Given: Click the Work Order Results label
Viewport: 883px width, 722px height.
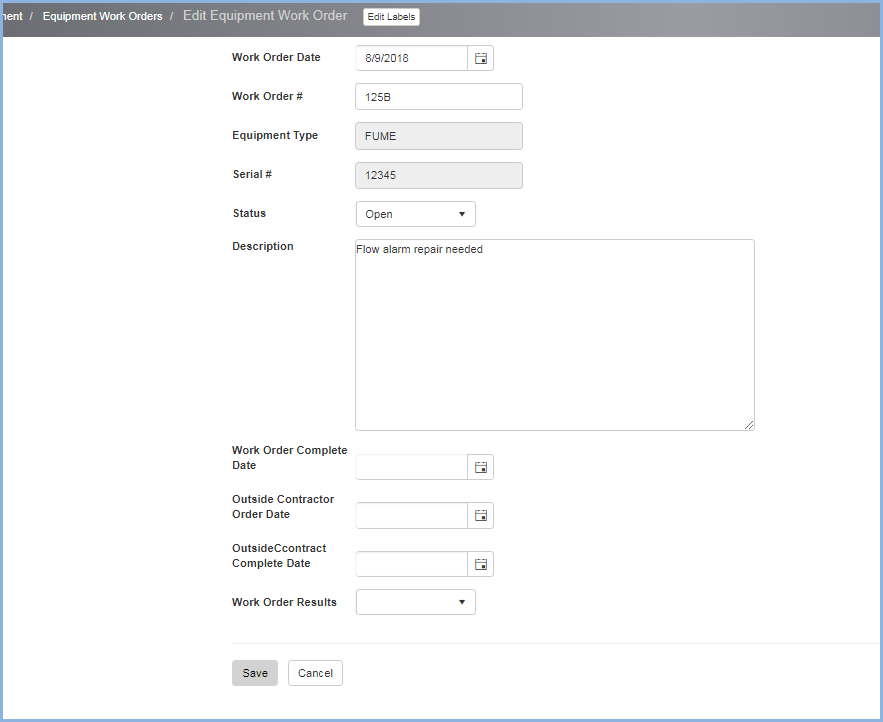Looking at the screenshot, I should pyautogui.click(x=284, y=602).
